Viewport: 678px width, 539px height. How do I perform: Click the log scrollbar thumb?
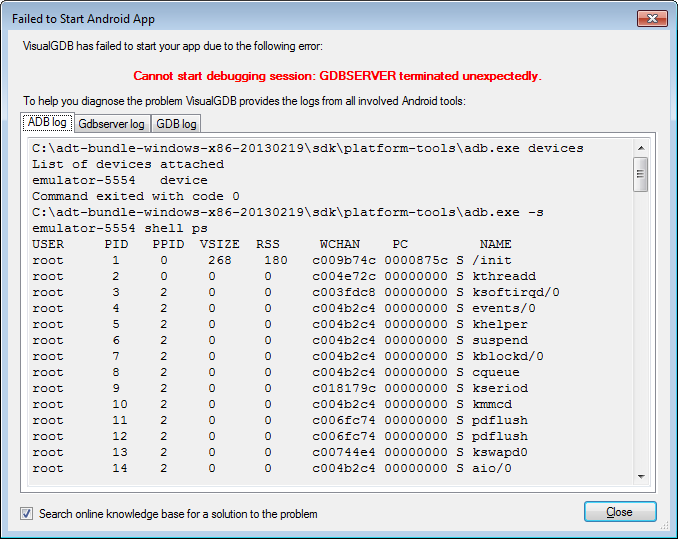(x=641, y=174)
